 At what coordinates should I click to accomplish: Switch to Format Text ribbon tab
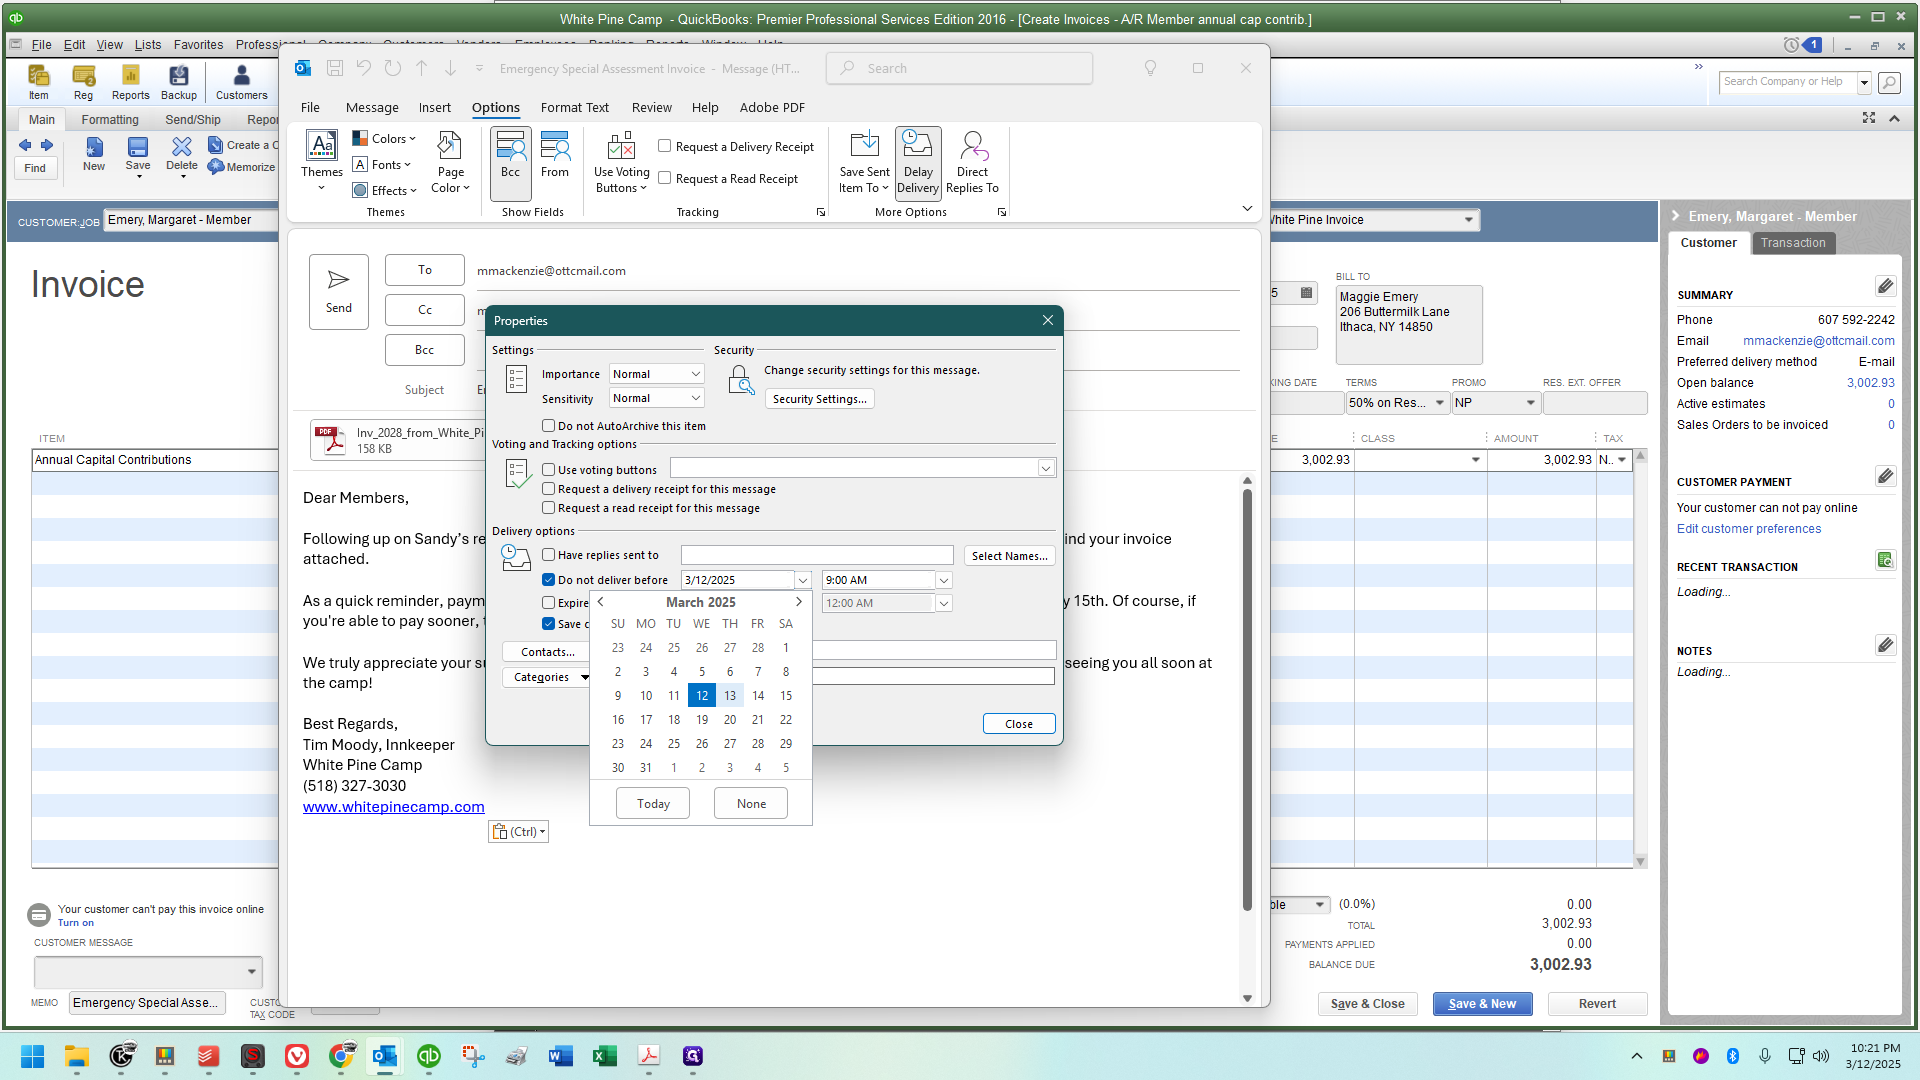[x=574, y=107]
